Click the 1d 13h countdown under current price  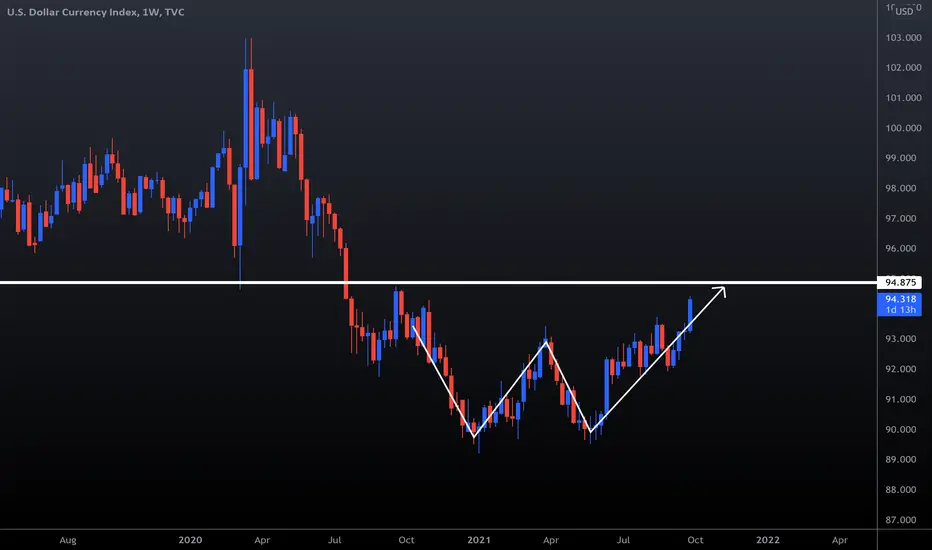(900, 310)
